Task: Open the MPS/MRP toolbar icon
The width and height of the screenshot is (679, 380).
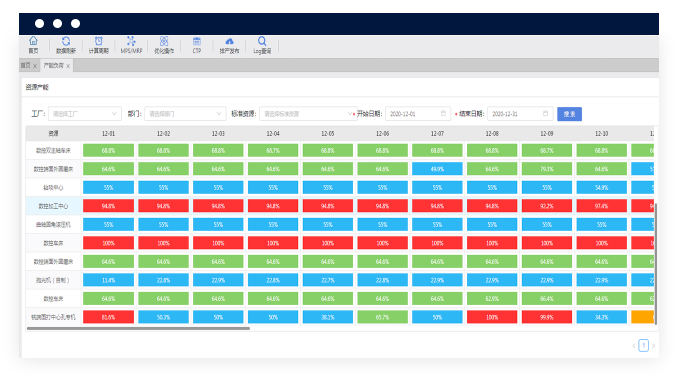Action: point(131,41)
